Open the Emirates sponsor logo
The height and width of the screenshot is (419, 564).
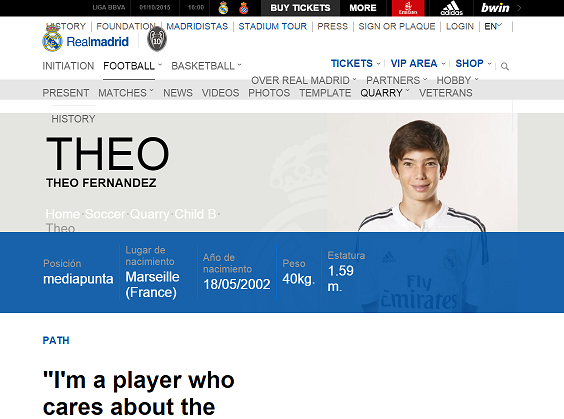pos(408,8)
